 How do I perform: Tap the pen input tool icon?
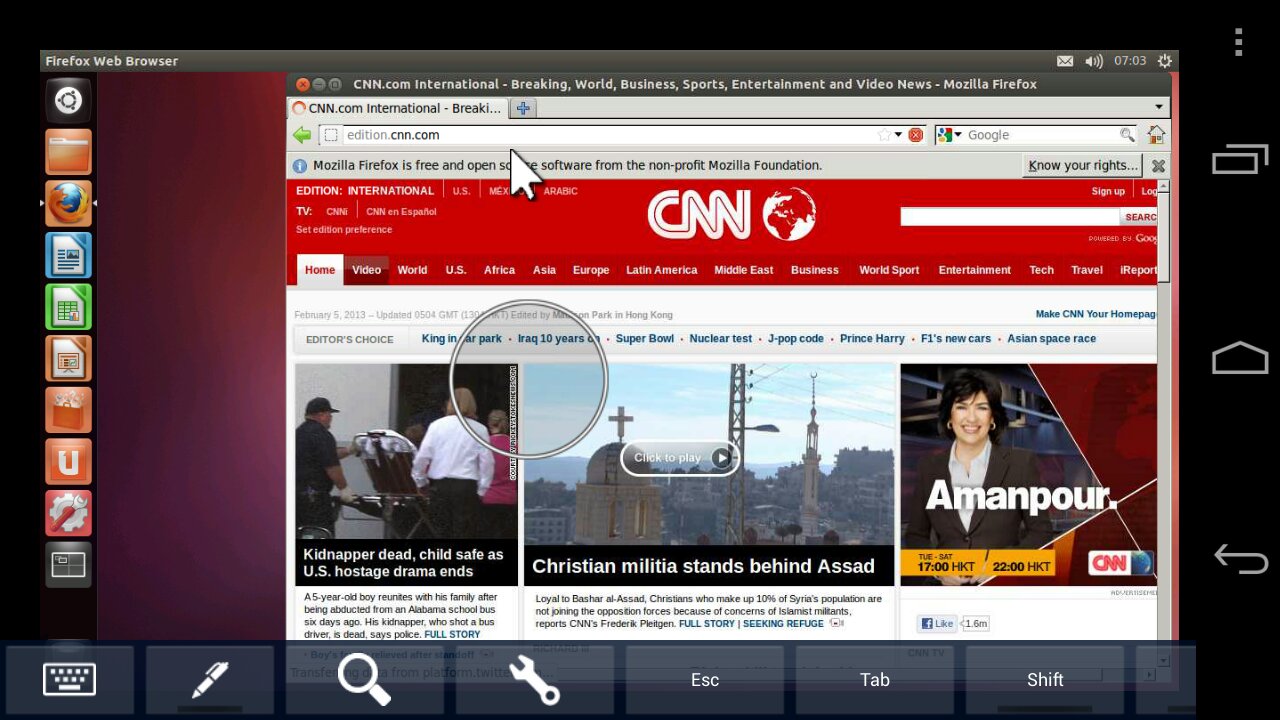tap(210, 680)
